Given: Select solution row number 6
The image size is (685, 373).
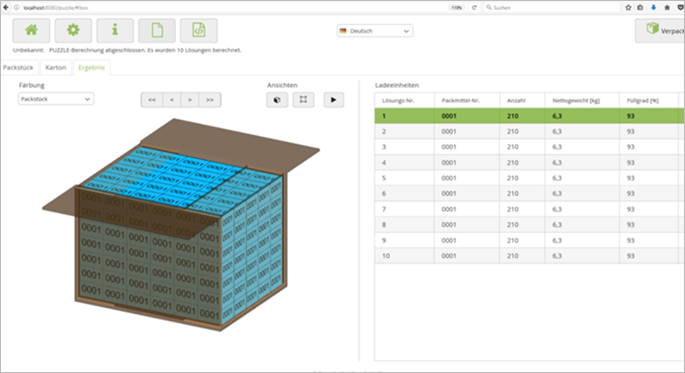Looking at the screenshot, I should pos(529,193).
